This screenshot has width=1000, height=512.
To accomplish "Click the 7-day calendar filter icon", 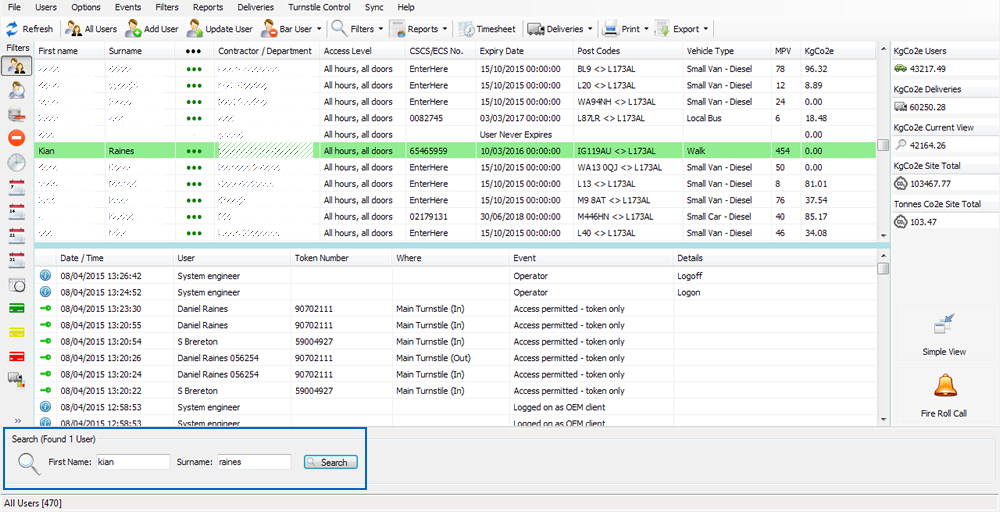I will 17,187.
